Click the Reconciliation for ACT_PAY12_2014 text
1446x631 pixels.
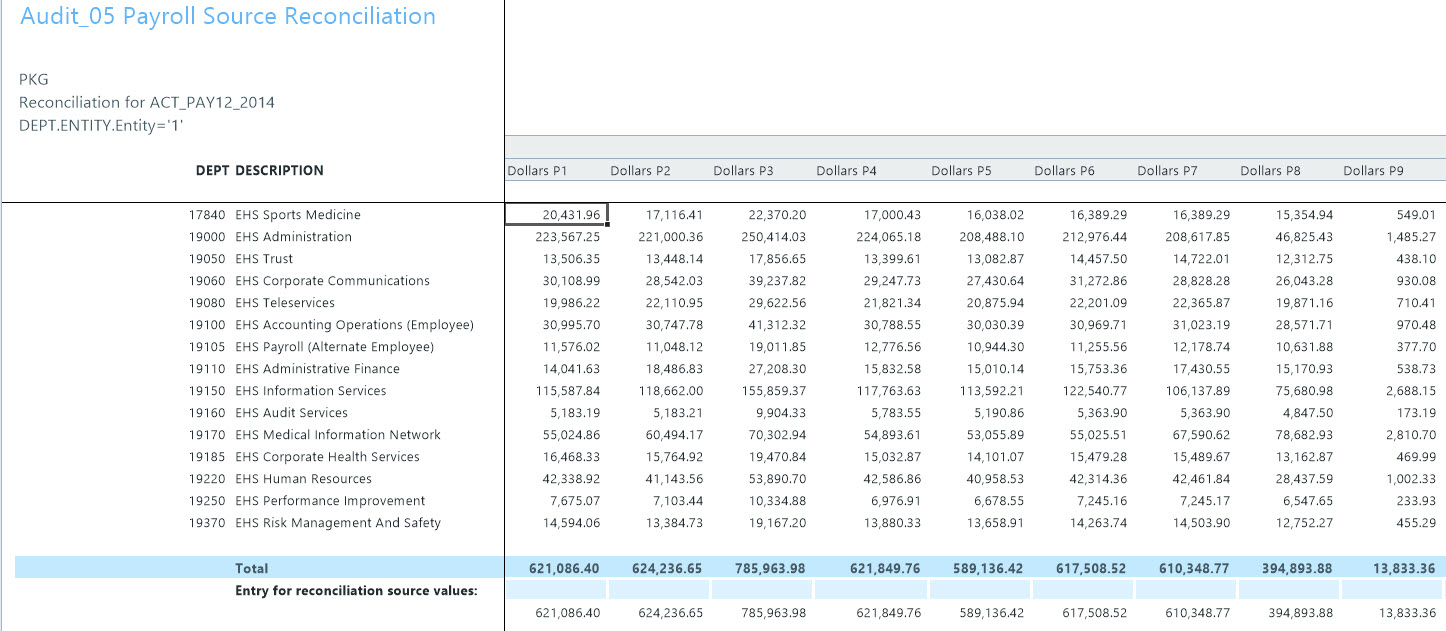click(x=147, y=102)
